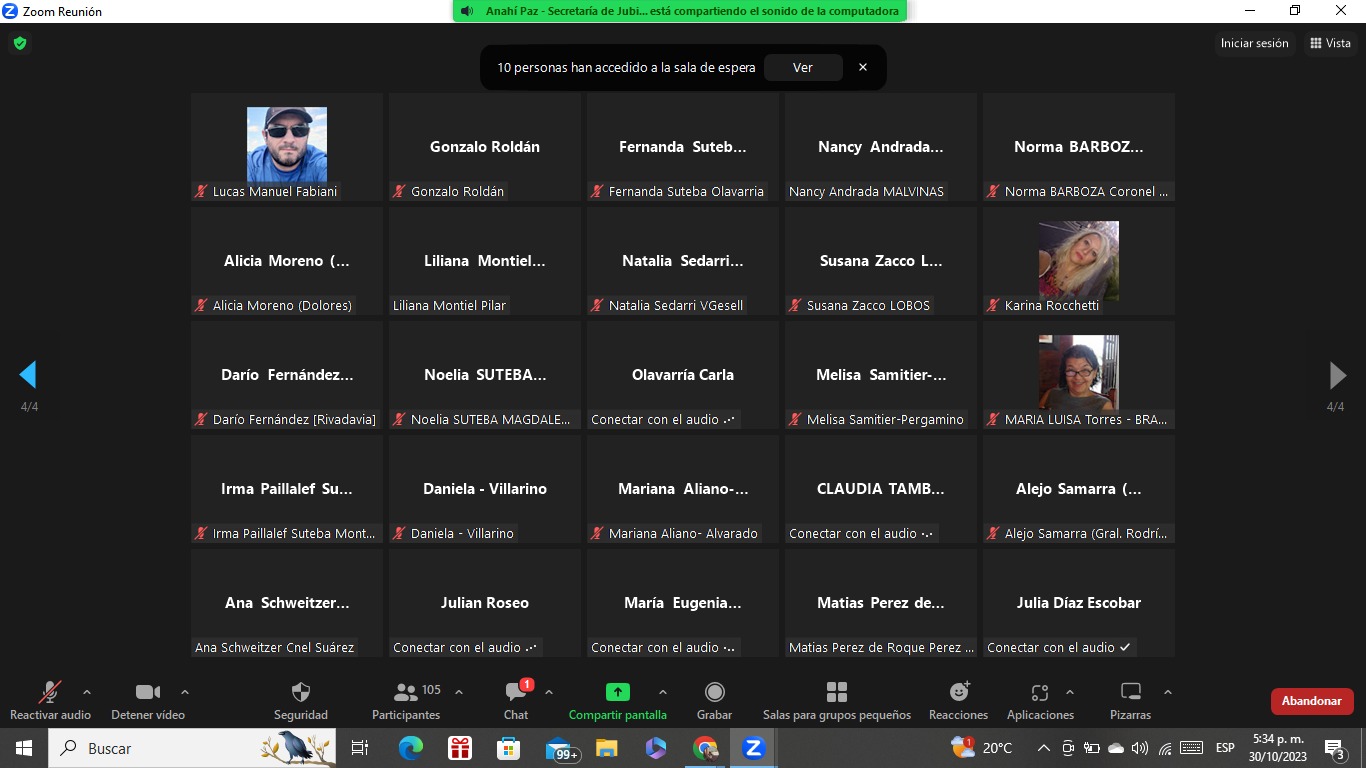This screenshot has width=1366, height=768.
Task: Click the Iniciar sesión option
Action: coord(1254,43)
